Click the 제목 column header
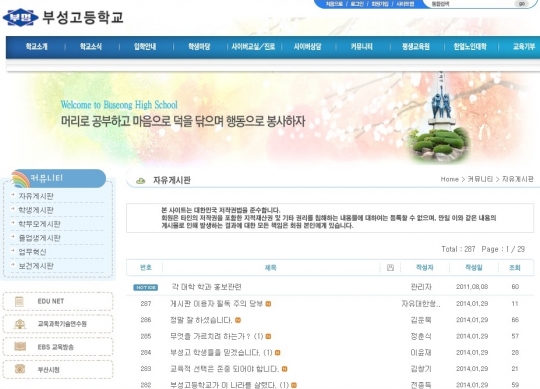540x389 pixels. point(270,267)
